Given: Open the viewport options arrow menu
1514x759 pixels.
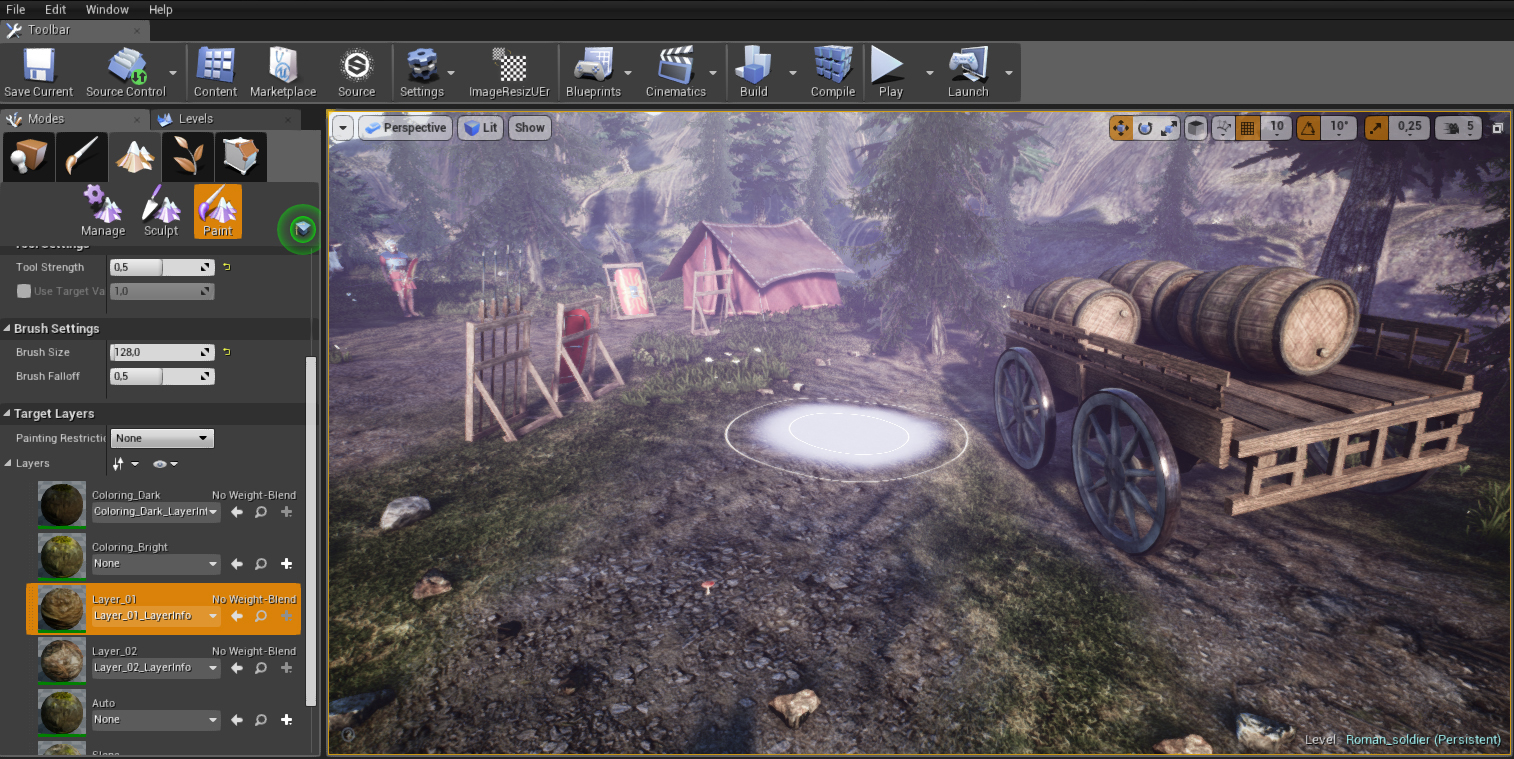Looking at the screenshot, I should (x=344, y=128).
